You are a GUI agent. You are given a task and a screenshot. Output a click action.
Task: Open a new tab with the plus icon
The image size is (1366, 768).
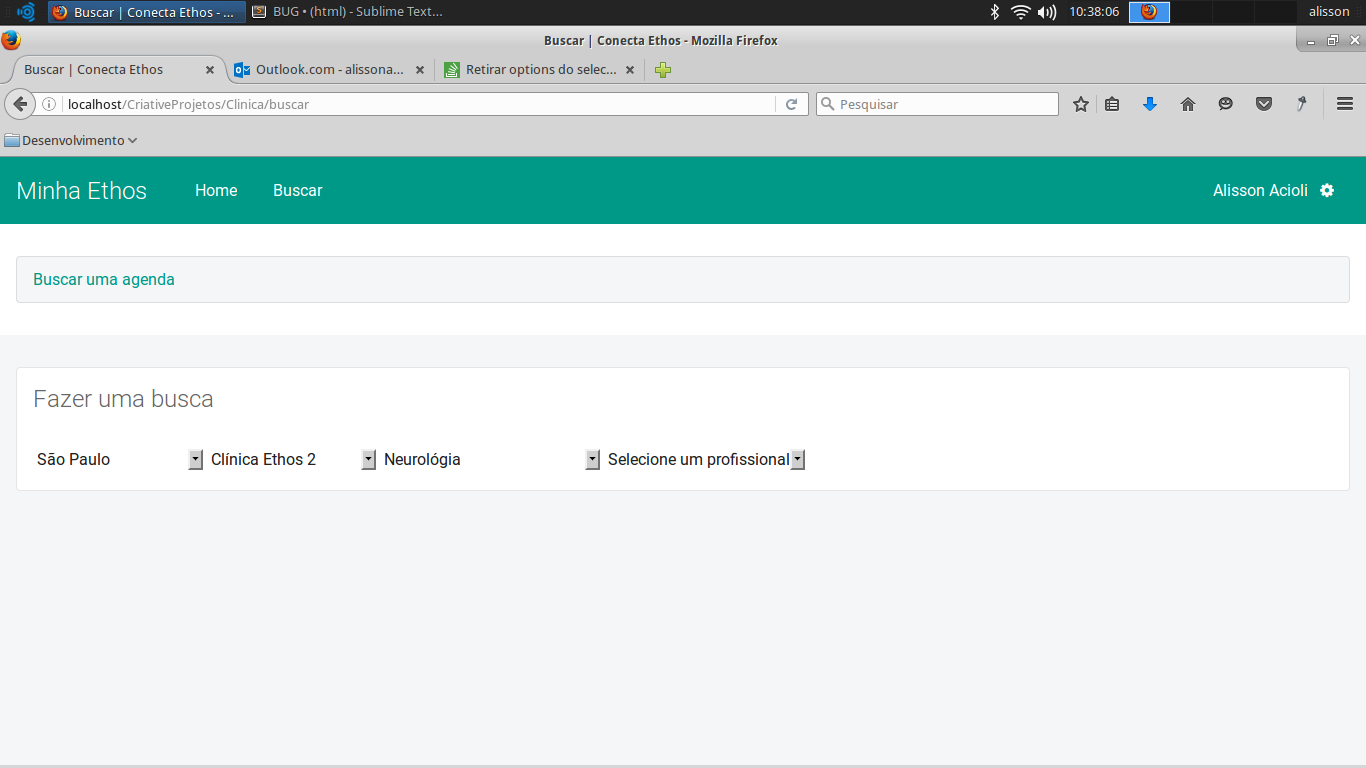coord(663,70)
